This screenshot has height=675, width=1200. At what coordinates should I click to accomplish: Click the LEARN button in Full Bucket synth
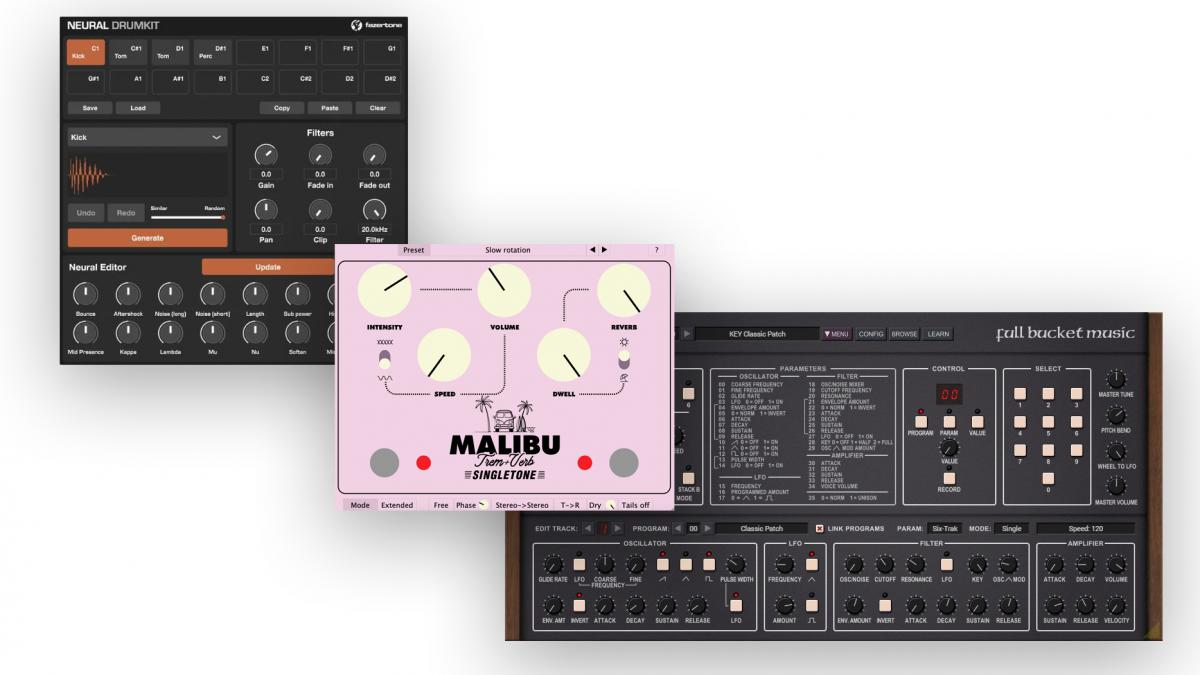point(938,334)
